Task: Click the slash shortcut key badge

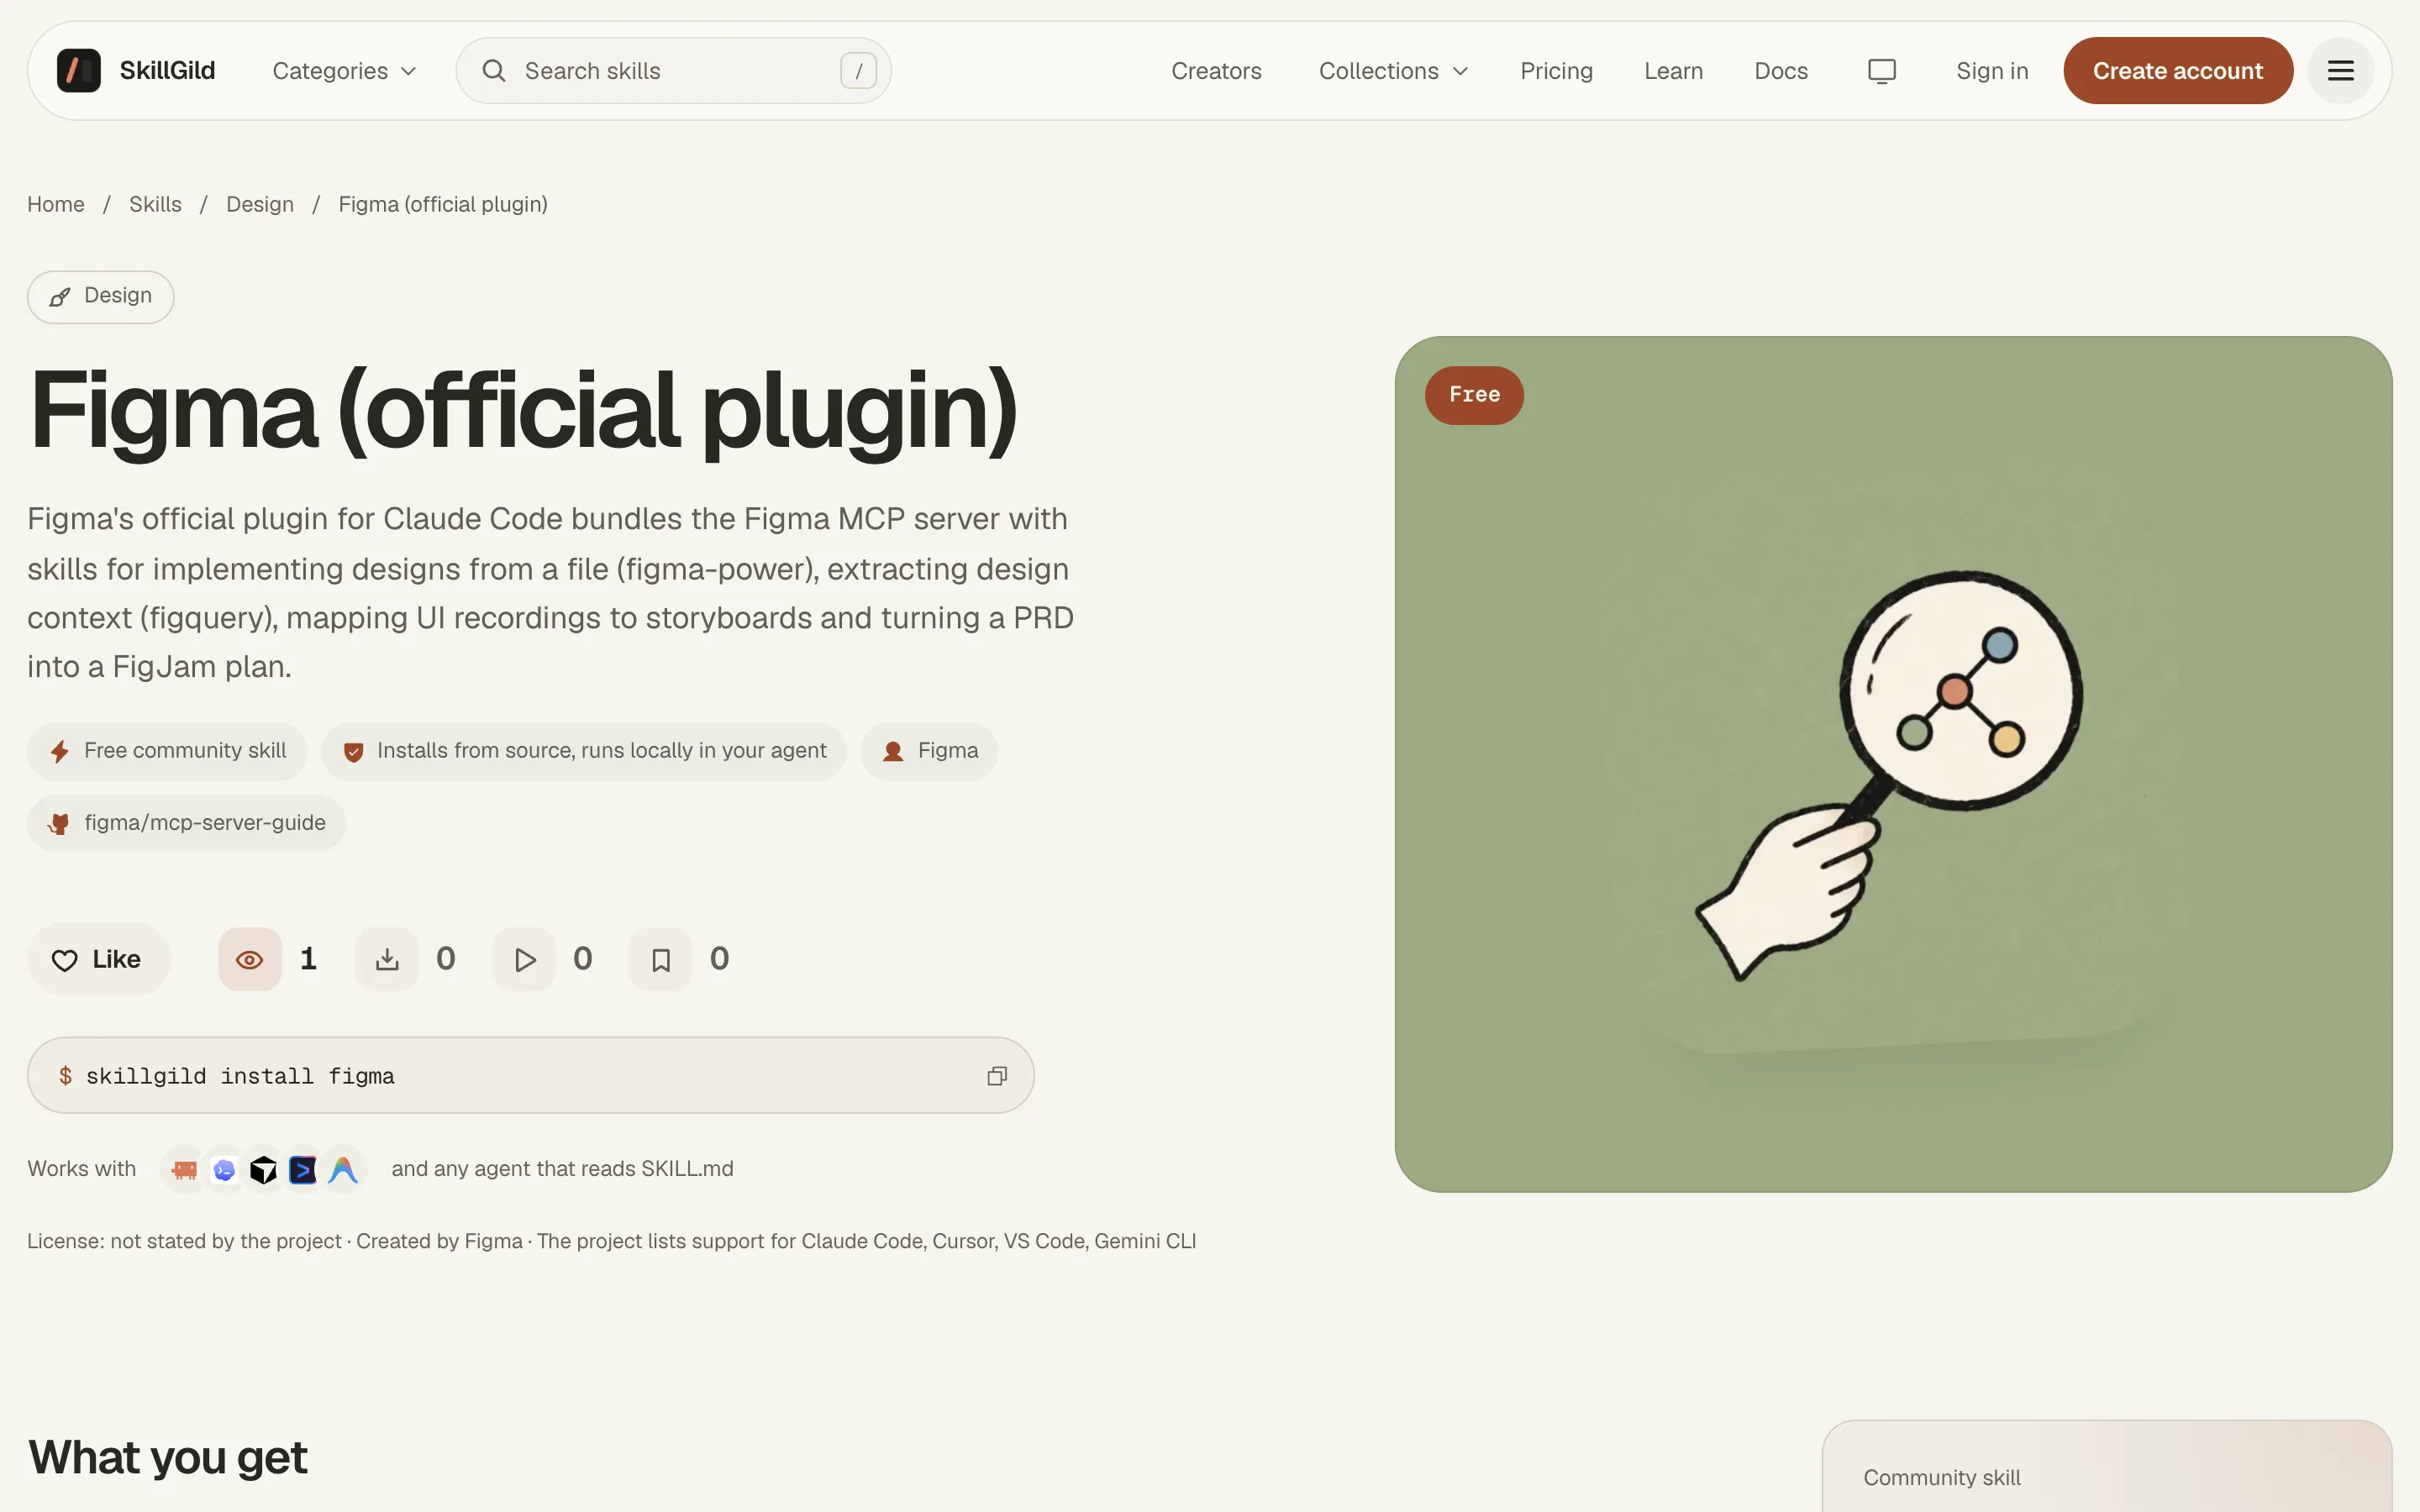Action: [858, 71]
